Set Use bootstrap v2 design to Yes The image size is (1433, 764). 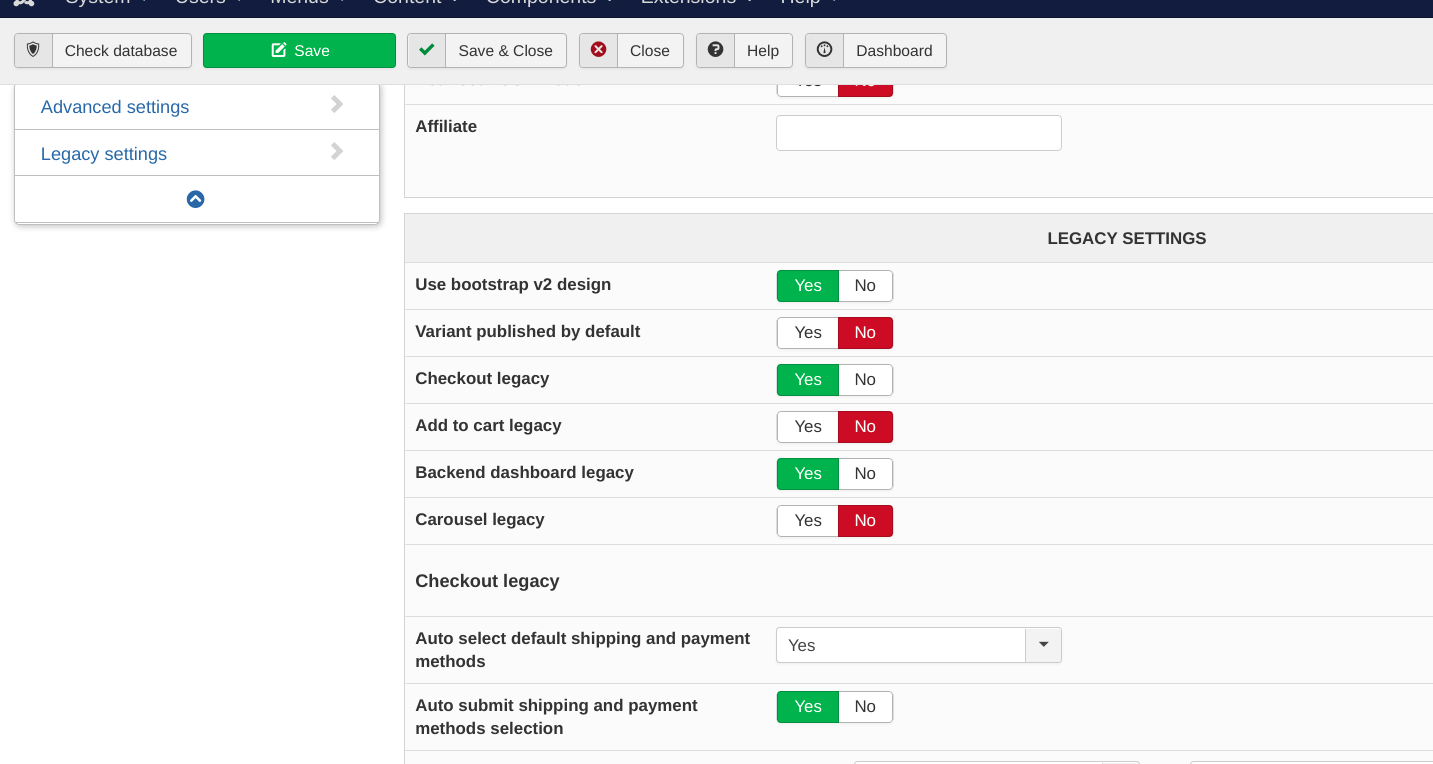coord(808,286)
